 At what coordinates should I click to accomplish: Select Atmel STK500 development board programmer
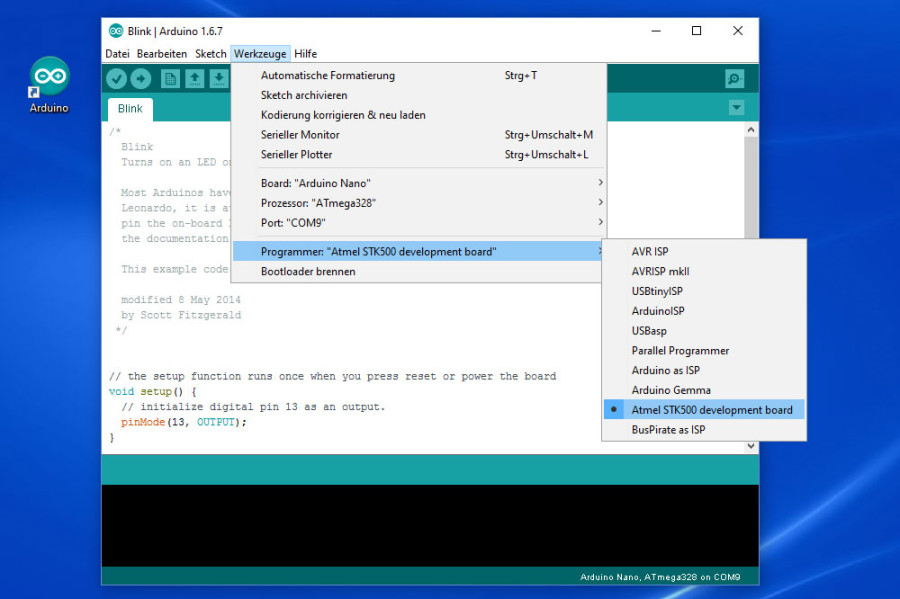[711, 410]
